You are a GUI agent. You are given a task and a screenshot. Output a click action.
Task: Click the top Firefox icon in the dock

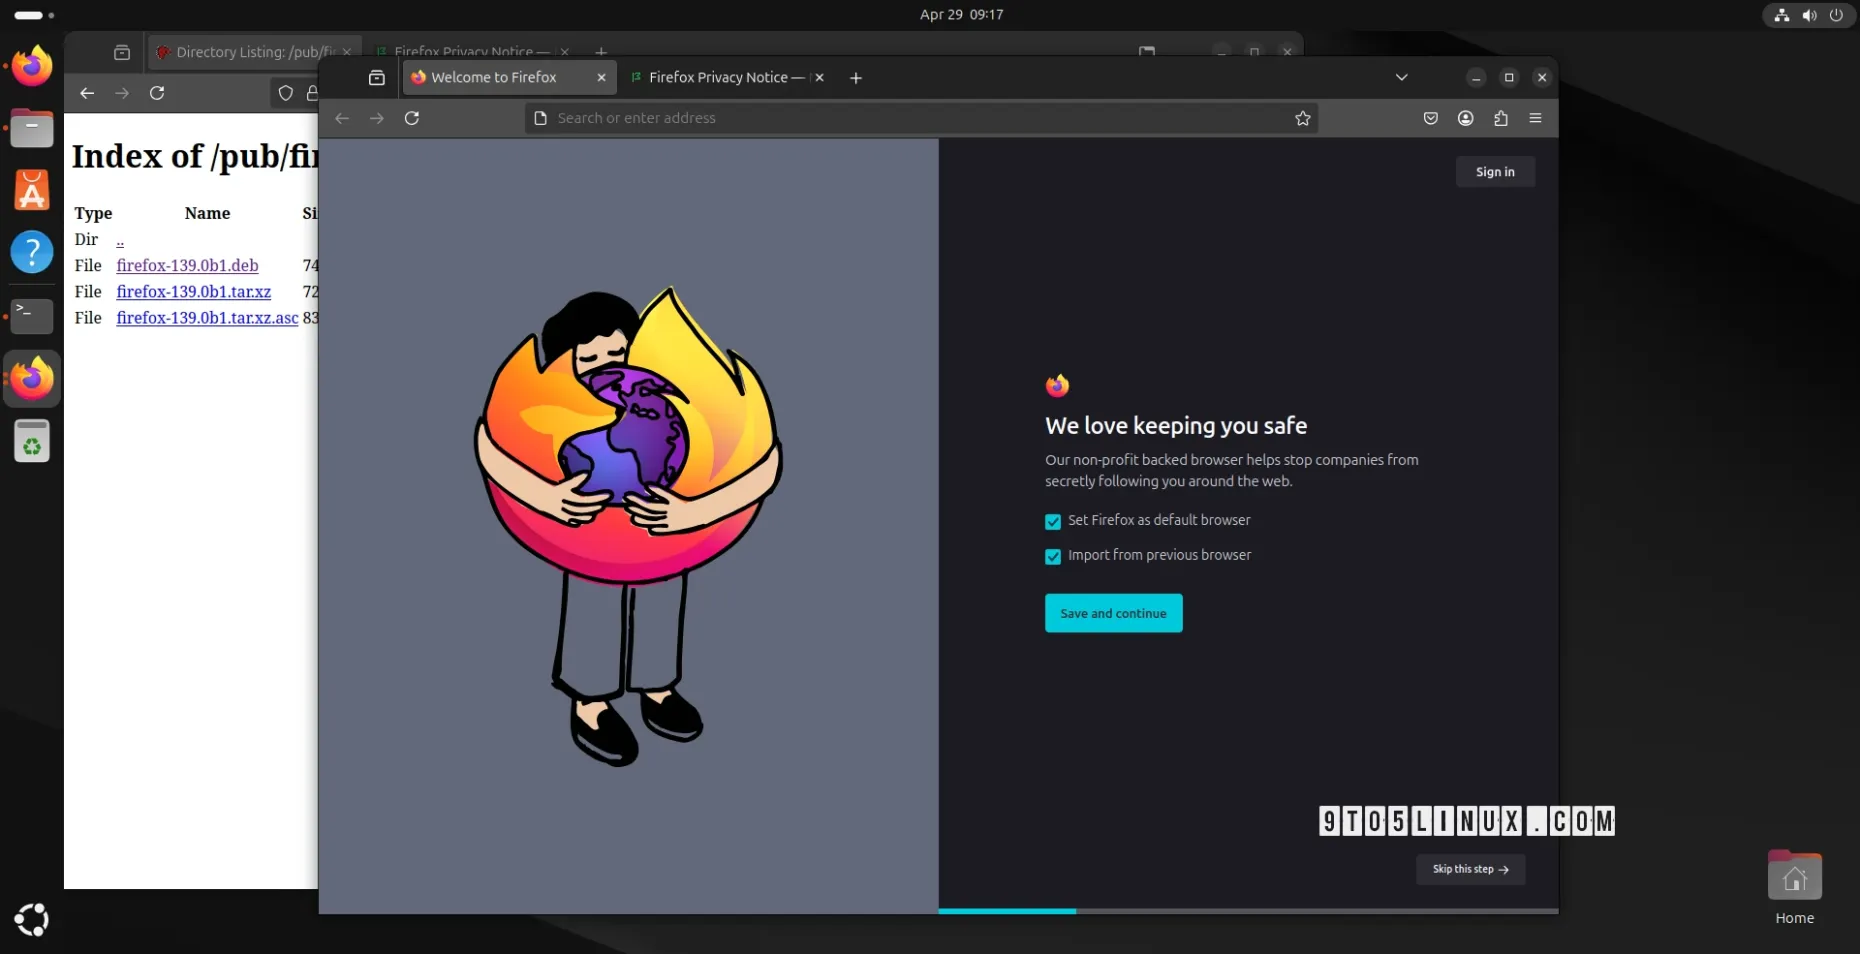[32, 66]
